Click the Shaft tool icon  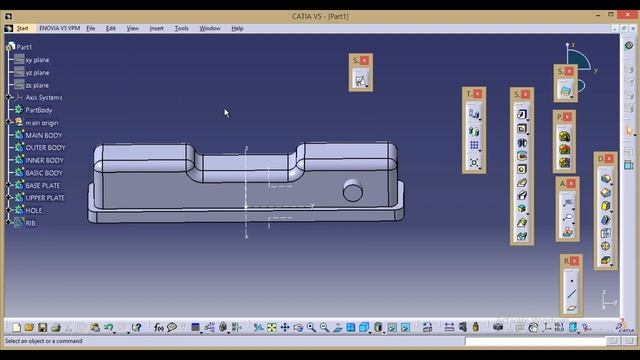pyautogui.click(x=522, y=142)
